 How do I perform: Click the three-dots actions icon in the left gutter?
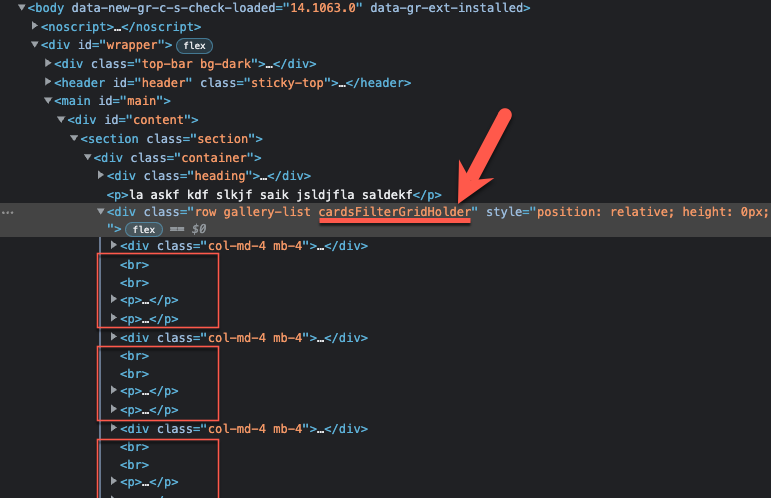(x=8, y=212)
